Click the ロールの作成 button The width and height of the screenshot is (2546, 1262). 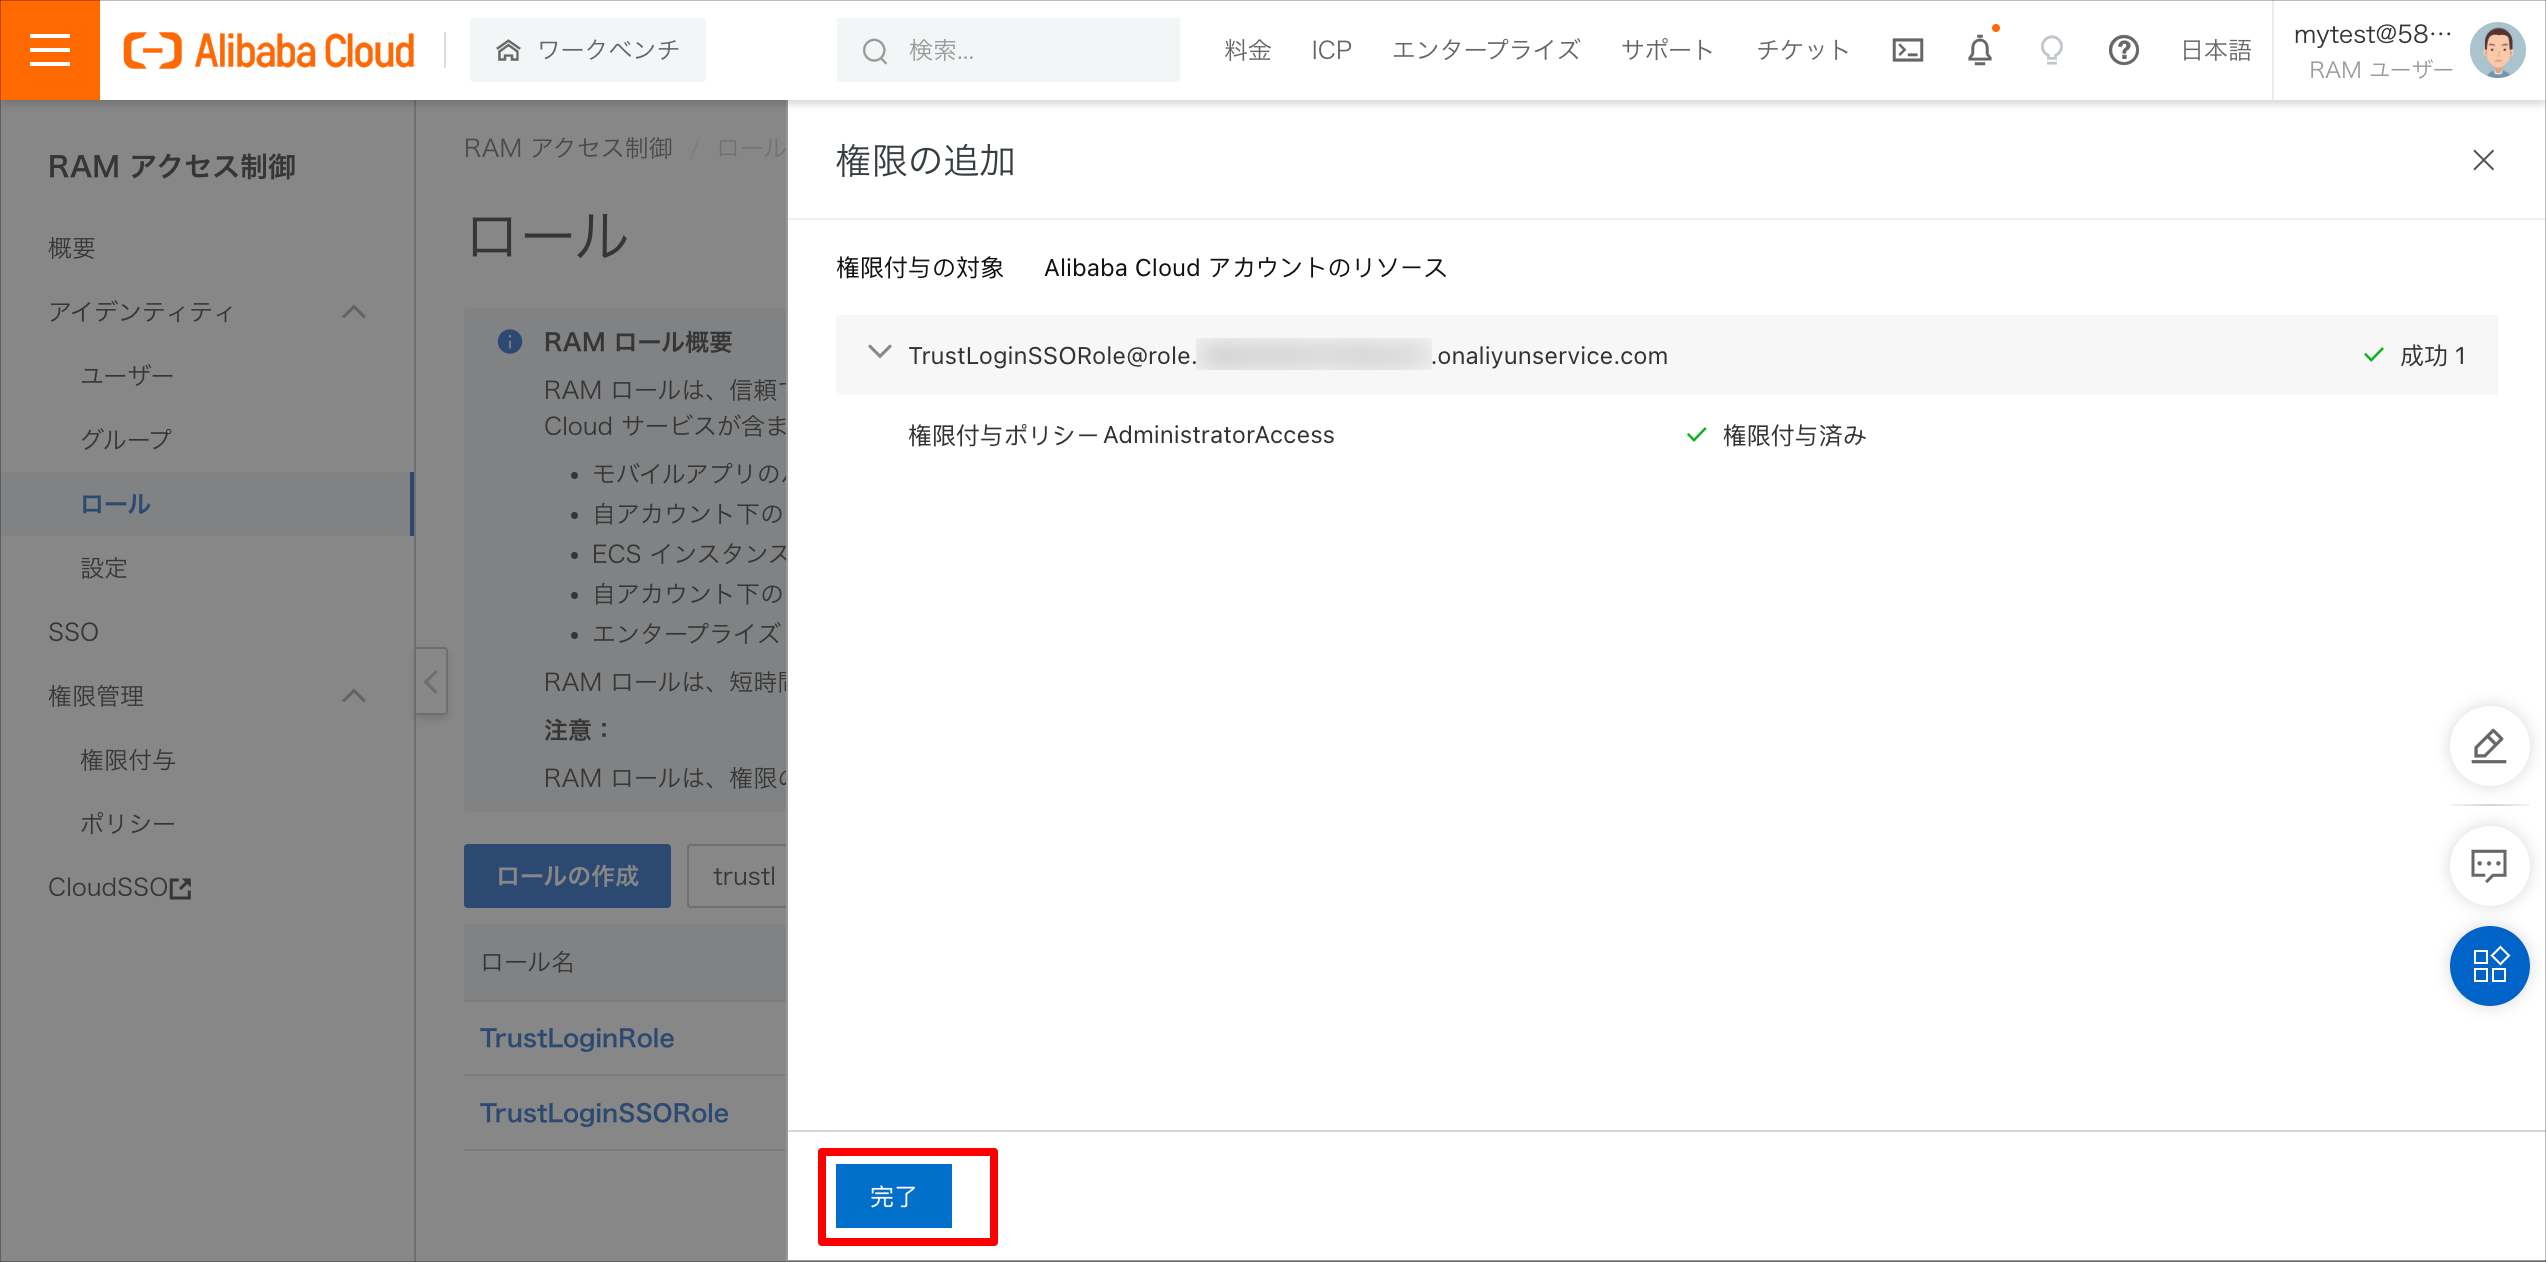pos(567,876)
